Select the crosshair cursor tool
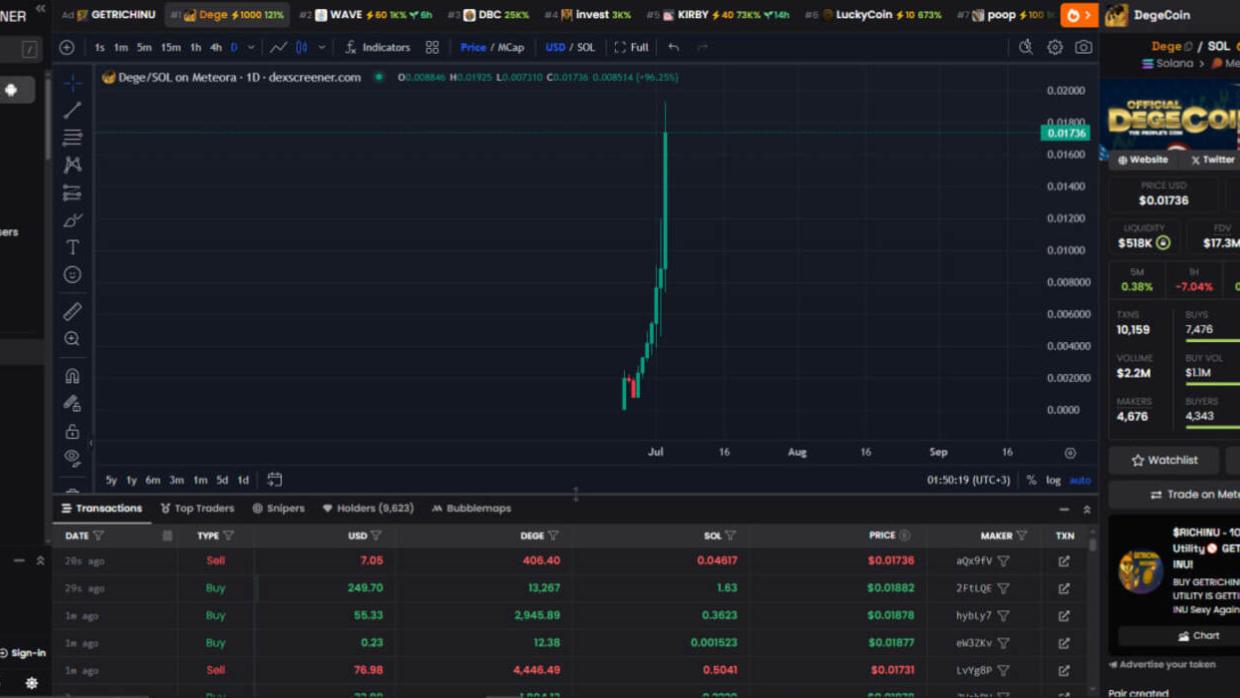This screenshot has width=1240, height=698. tap(72, 83)
